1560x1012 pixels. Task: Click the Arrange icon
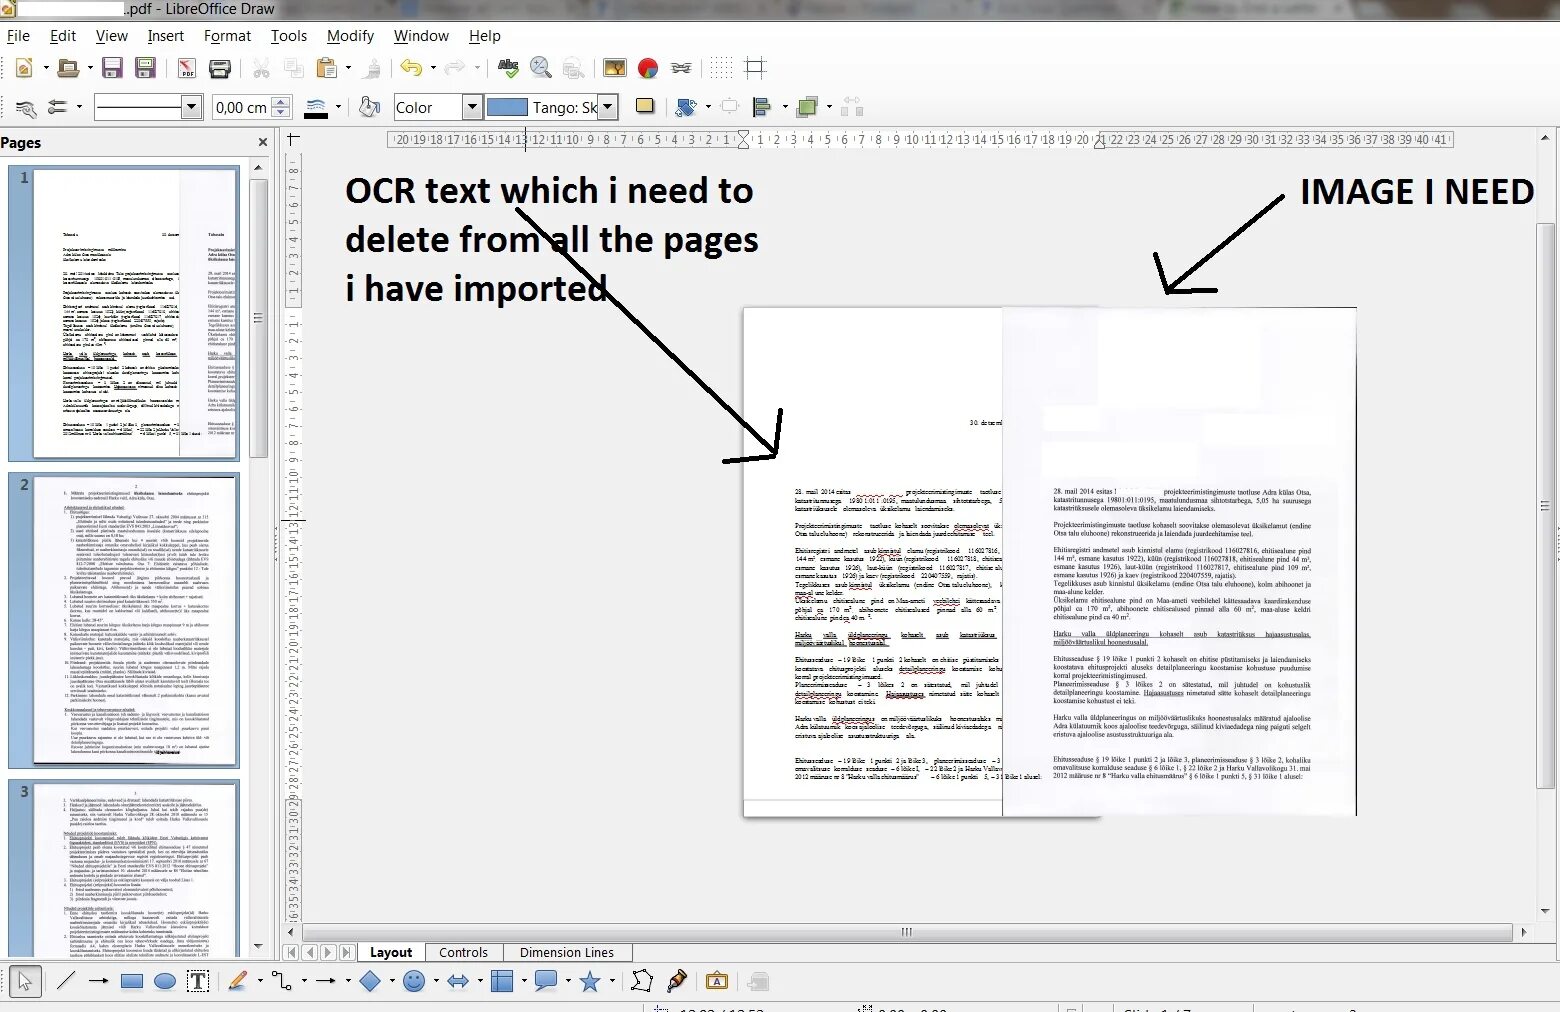pos(807,107)
